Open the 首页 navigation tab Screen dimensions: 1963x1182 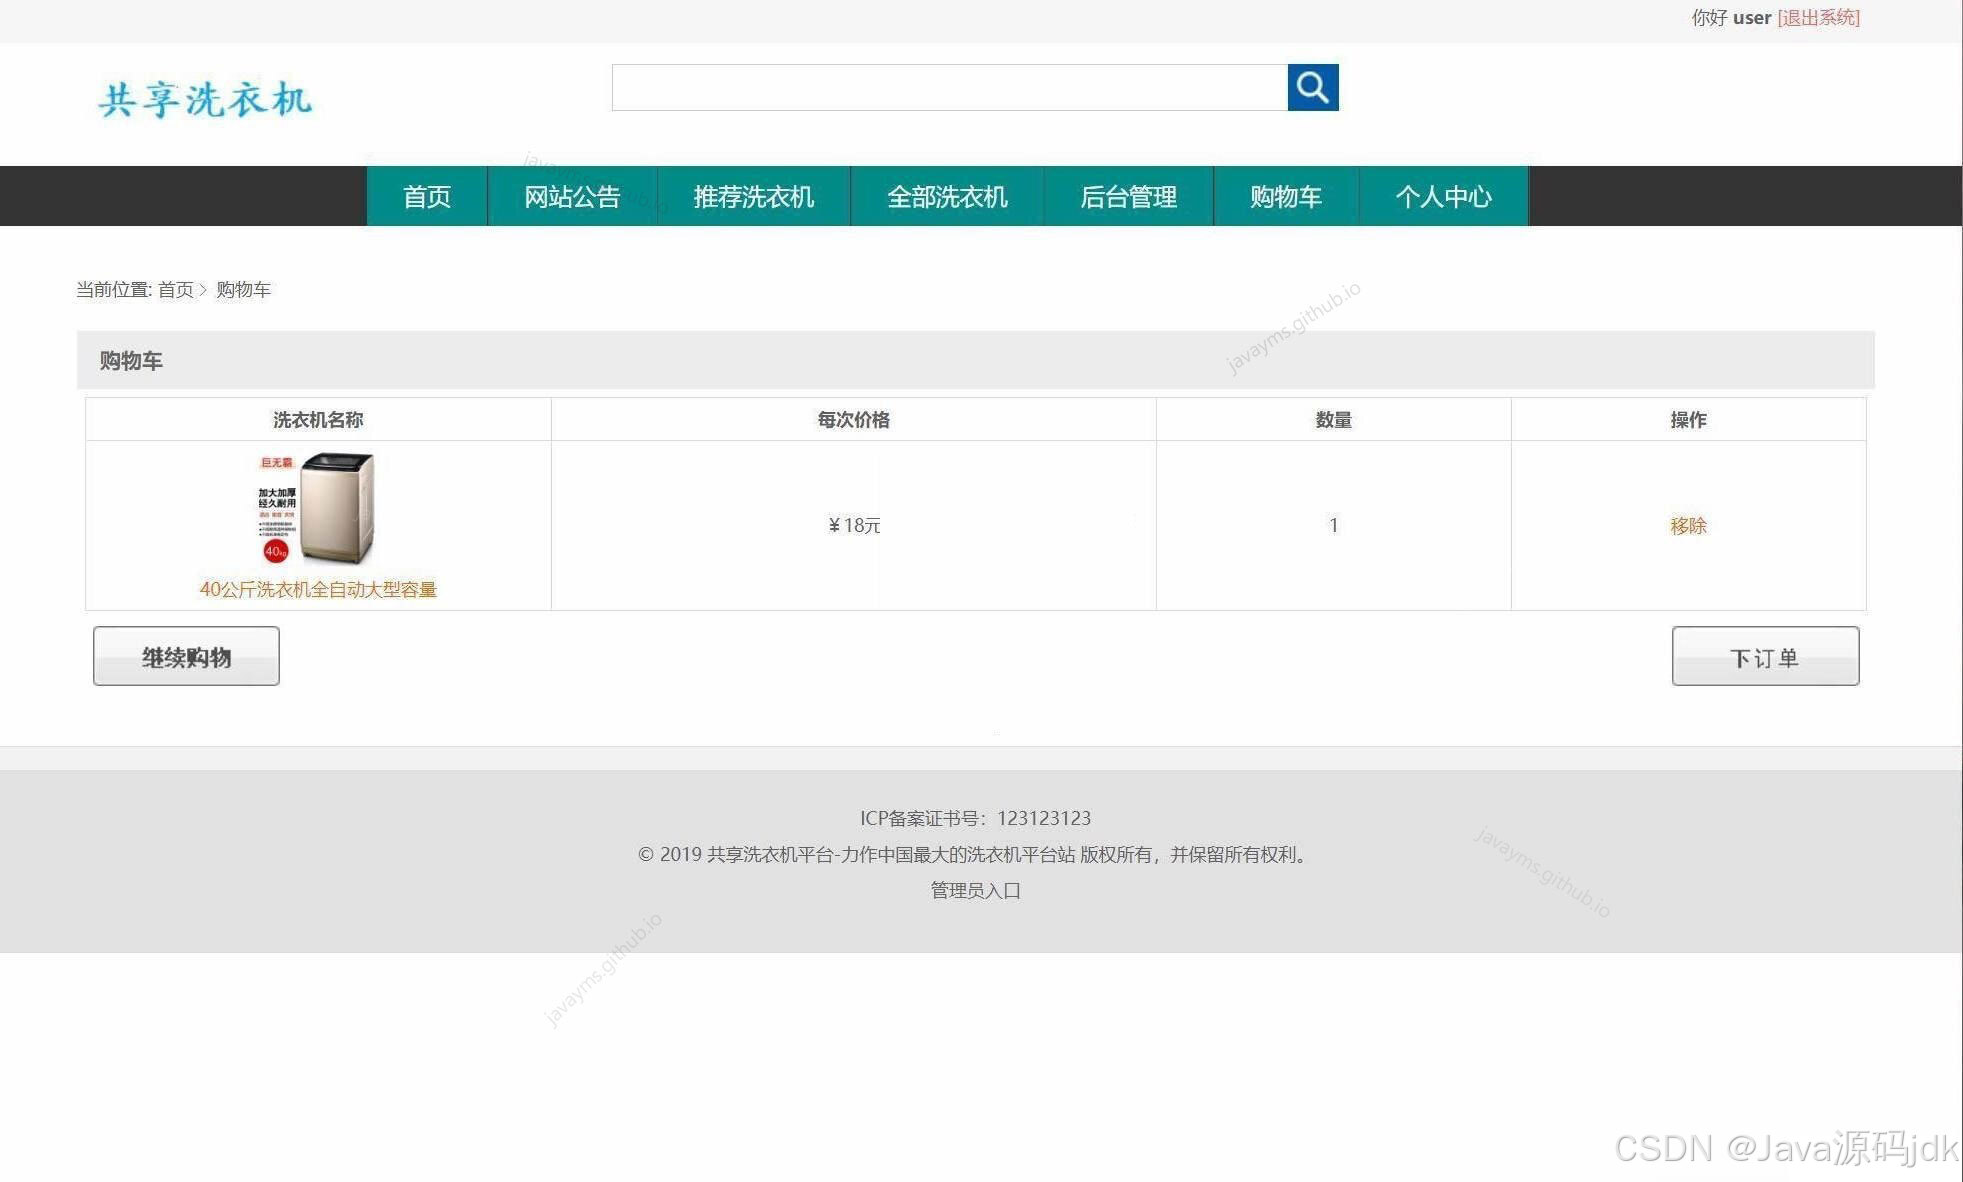point(426,196)
